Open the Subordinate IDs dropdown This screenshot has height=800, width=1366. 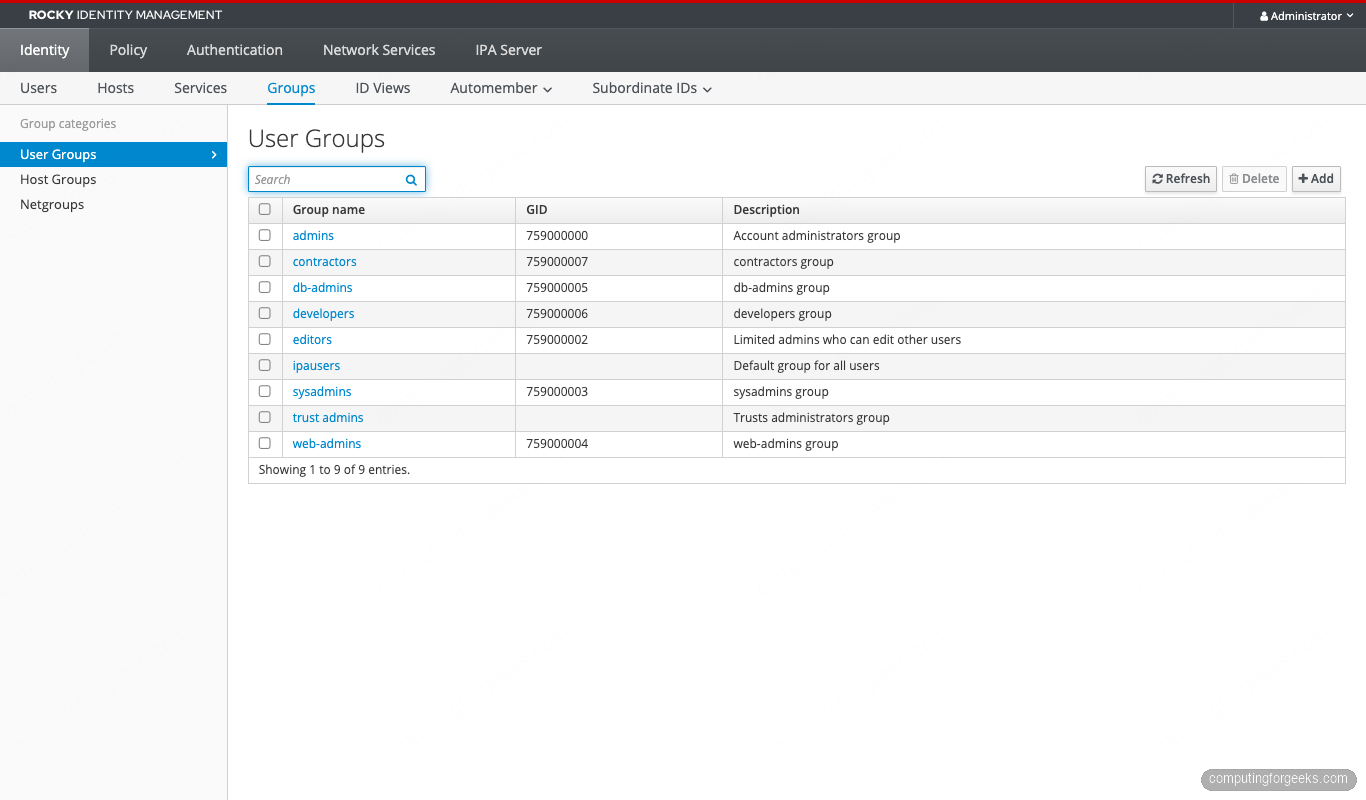click(x=652, y=88)
